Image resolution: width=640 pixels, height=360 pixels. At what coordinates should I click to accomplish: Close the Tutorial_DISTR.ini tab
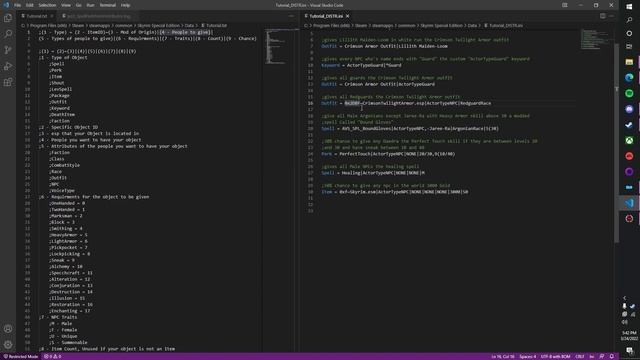[348, 16]
